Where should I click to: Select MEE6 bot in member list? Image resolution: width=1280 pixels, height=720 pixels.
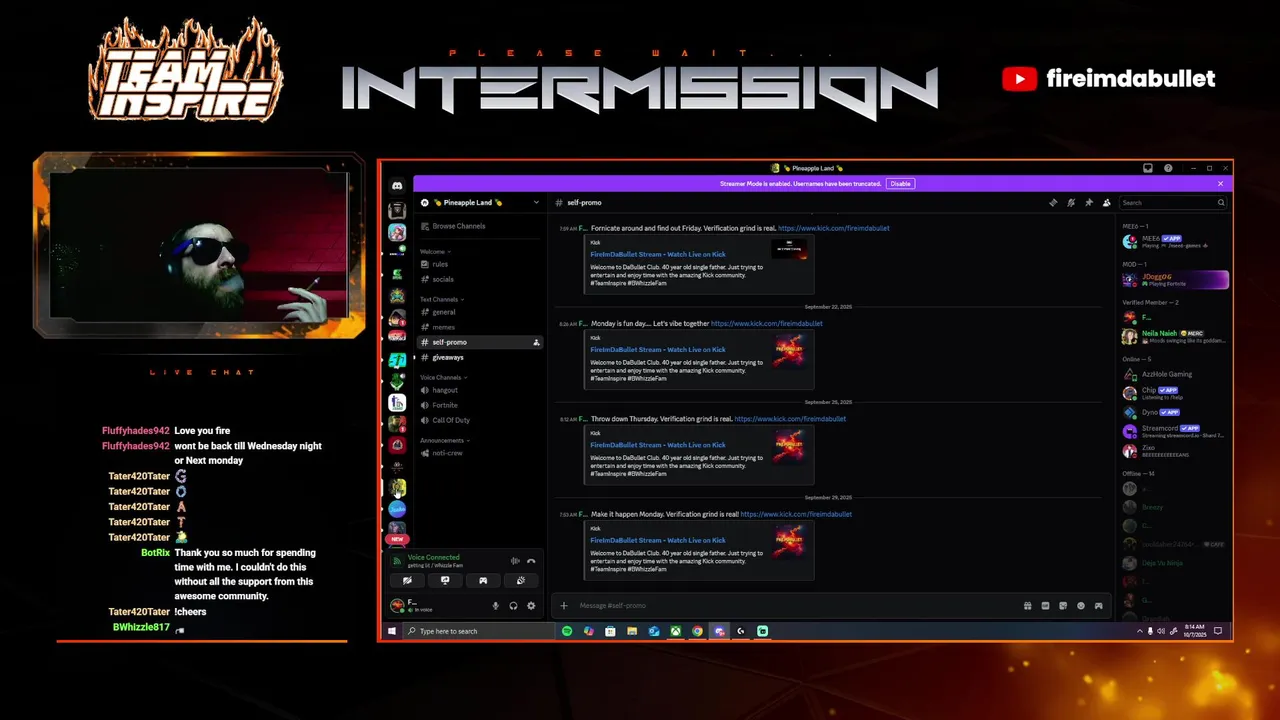click(x=1174, y=241)
